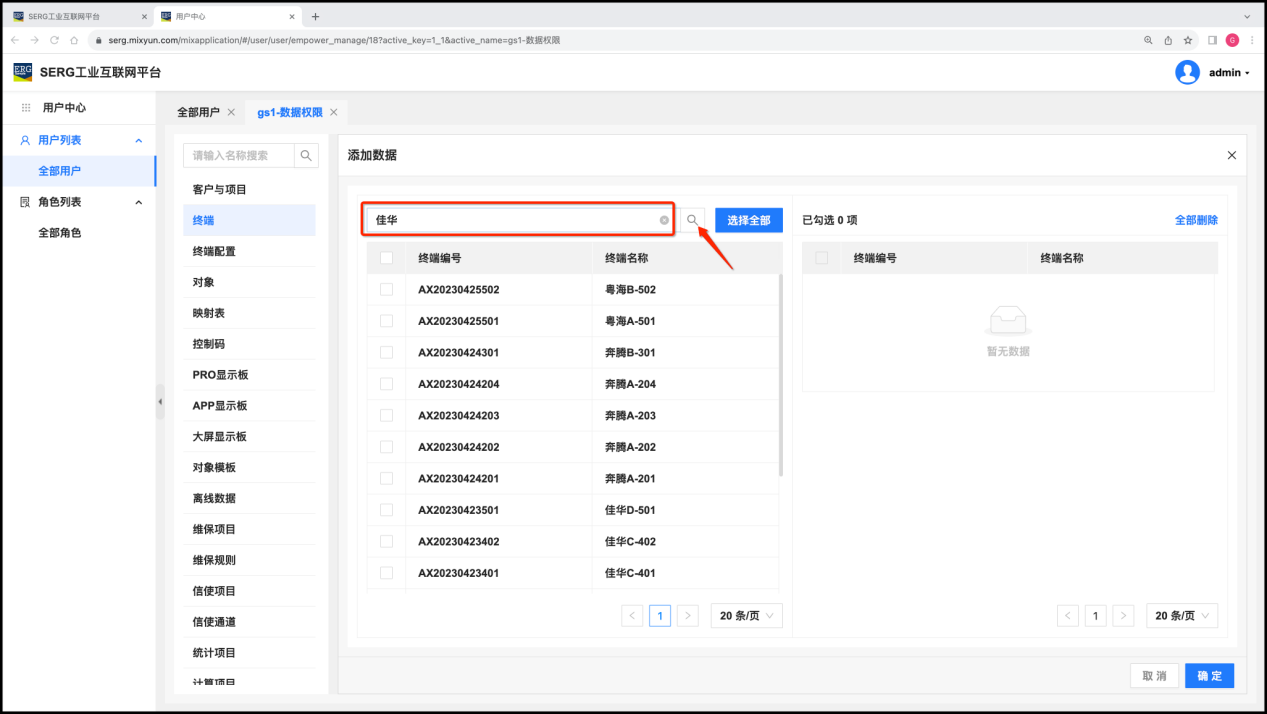Toggle the select-all checkbox in left table header
Viewport: 1267px width, 714px height.
(386, 258)
